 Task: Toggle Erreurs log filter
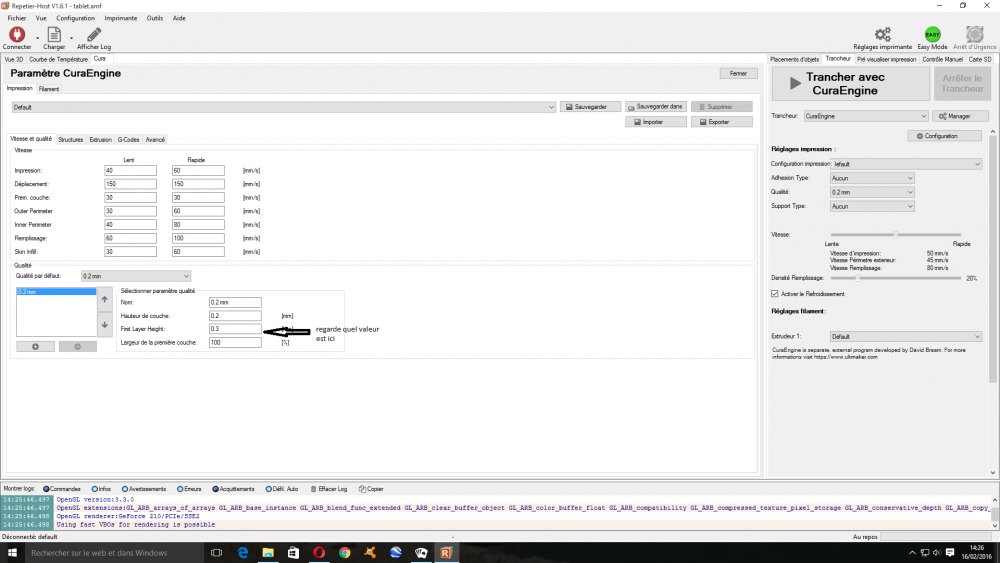189,489
